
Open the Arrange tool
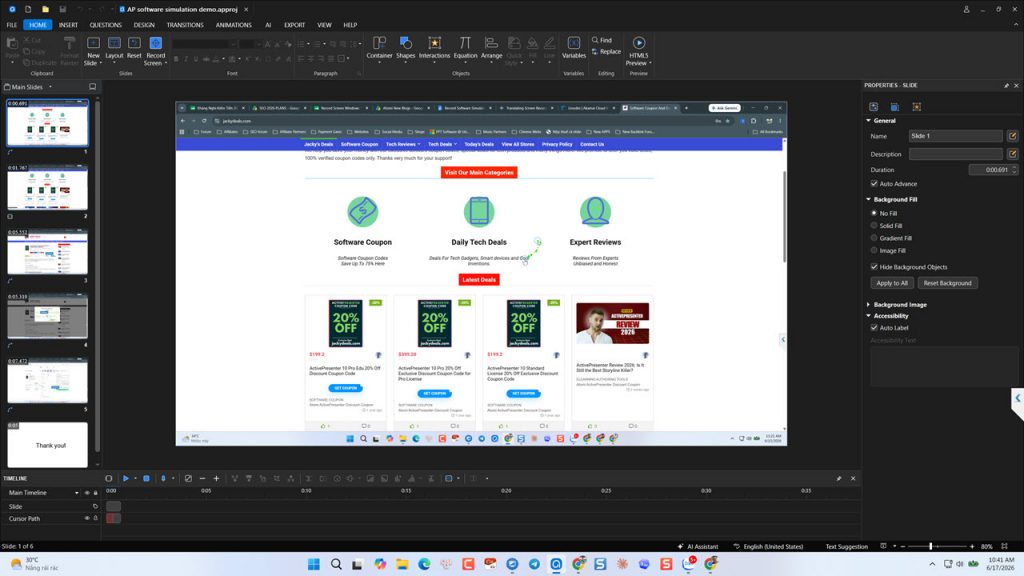tap(491, 48)
